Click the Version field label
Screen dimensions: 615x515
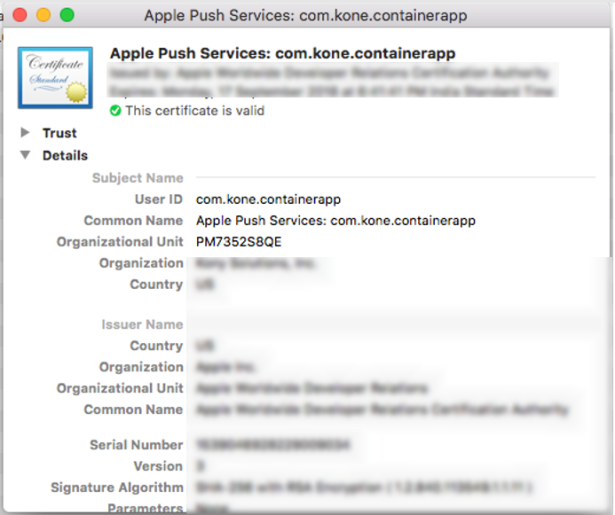158,466
